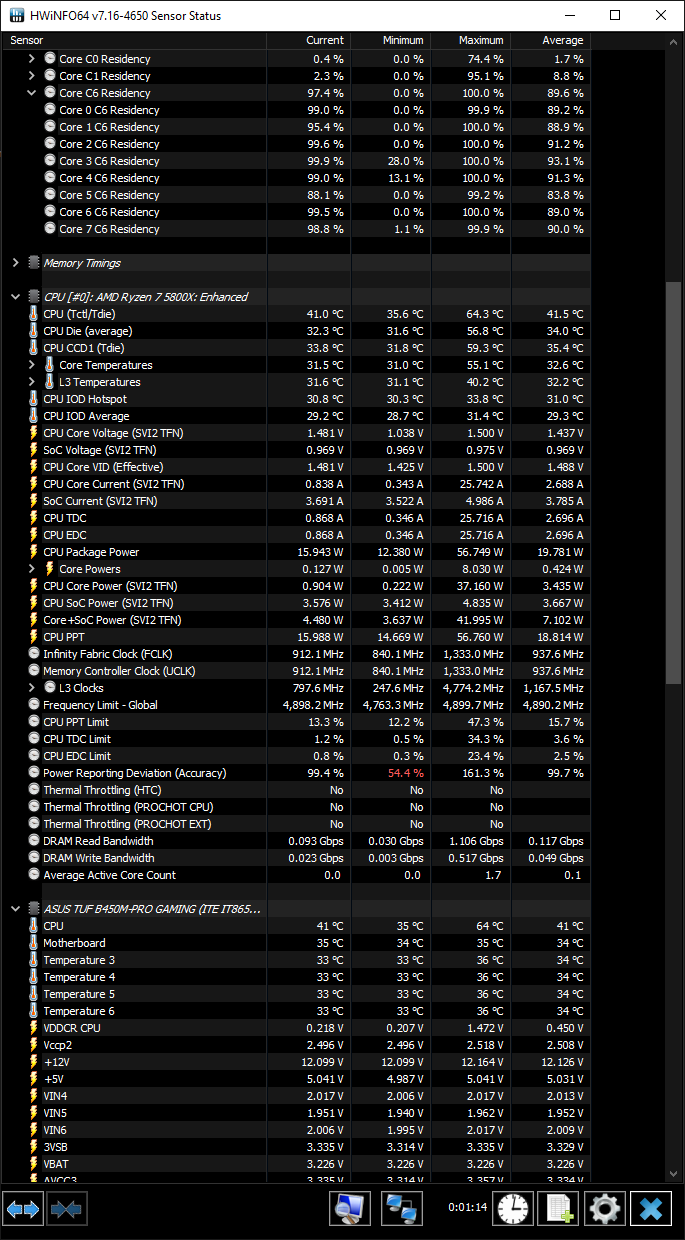The height and width of the screenshot is (1240, 685).
Task: Click the expand/collapse arrows button in bottom toolbar
Action: 22,1209
